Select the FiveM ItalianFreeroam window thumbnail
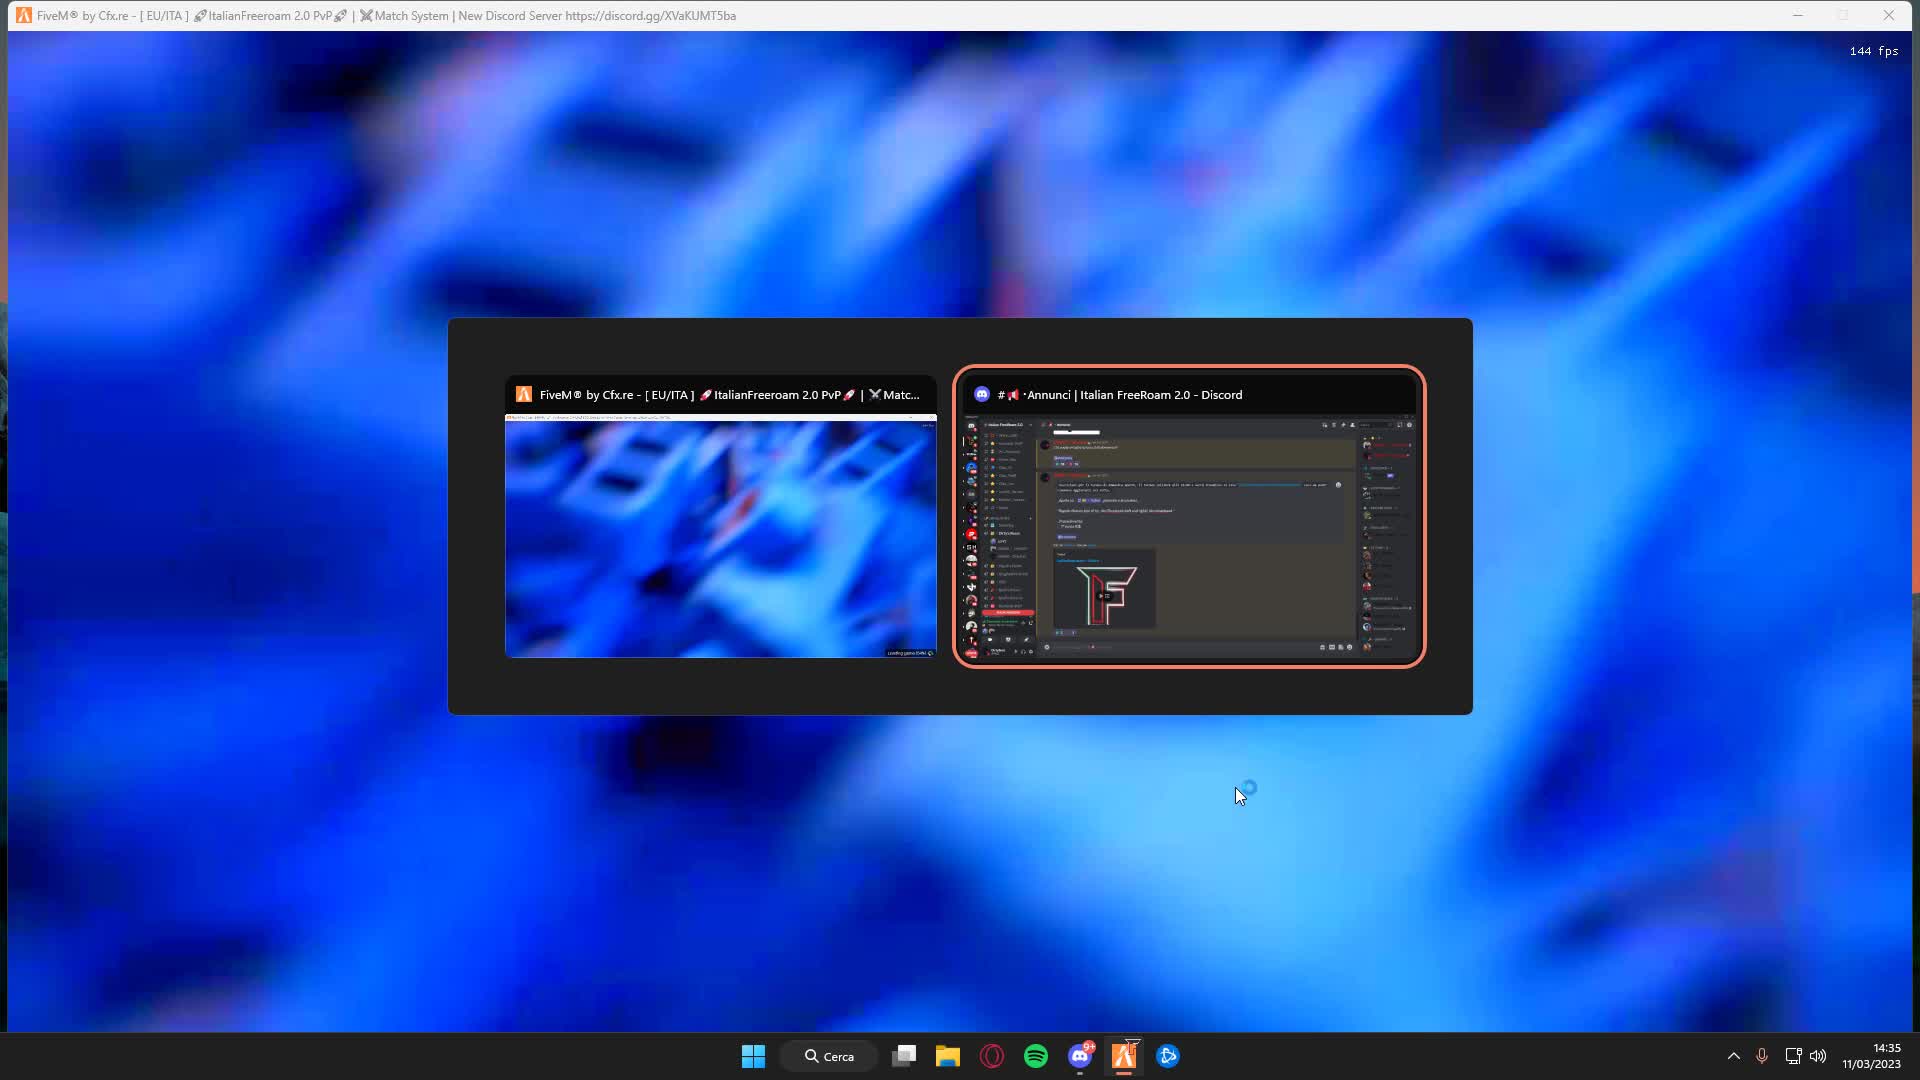Screen dimensions: 1920x1080 [720, 535]
